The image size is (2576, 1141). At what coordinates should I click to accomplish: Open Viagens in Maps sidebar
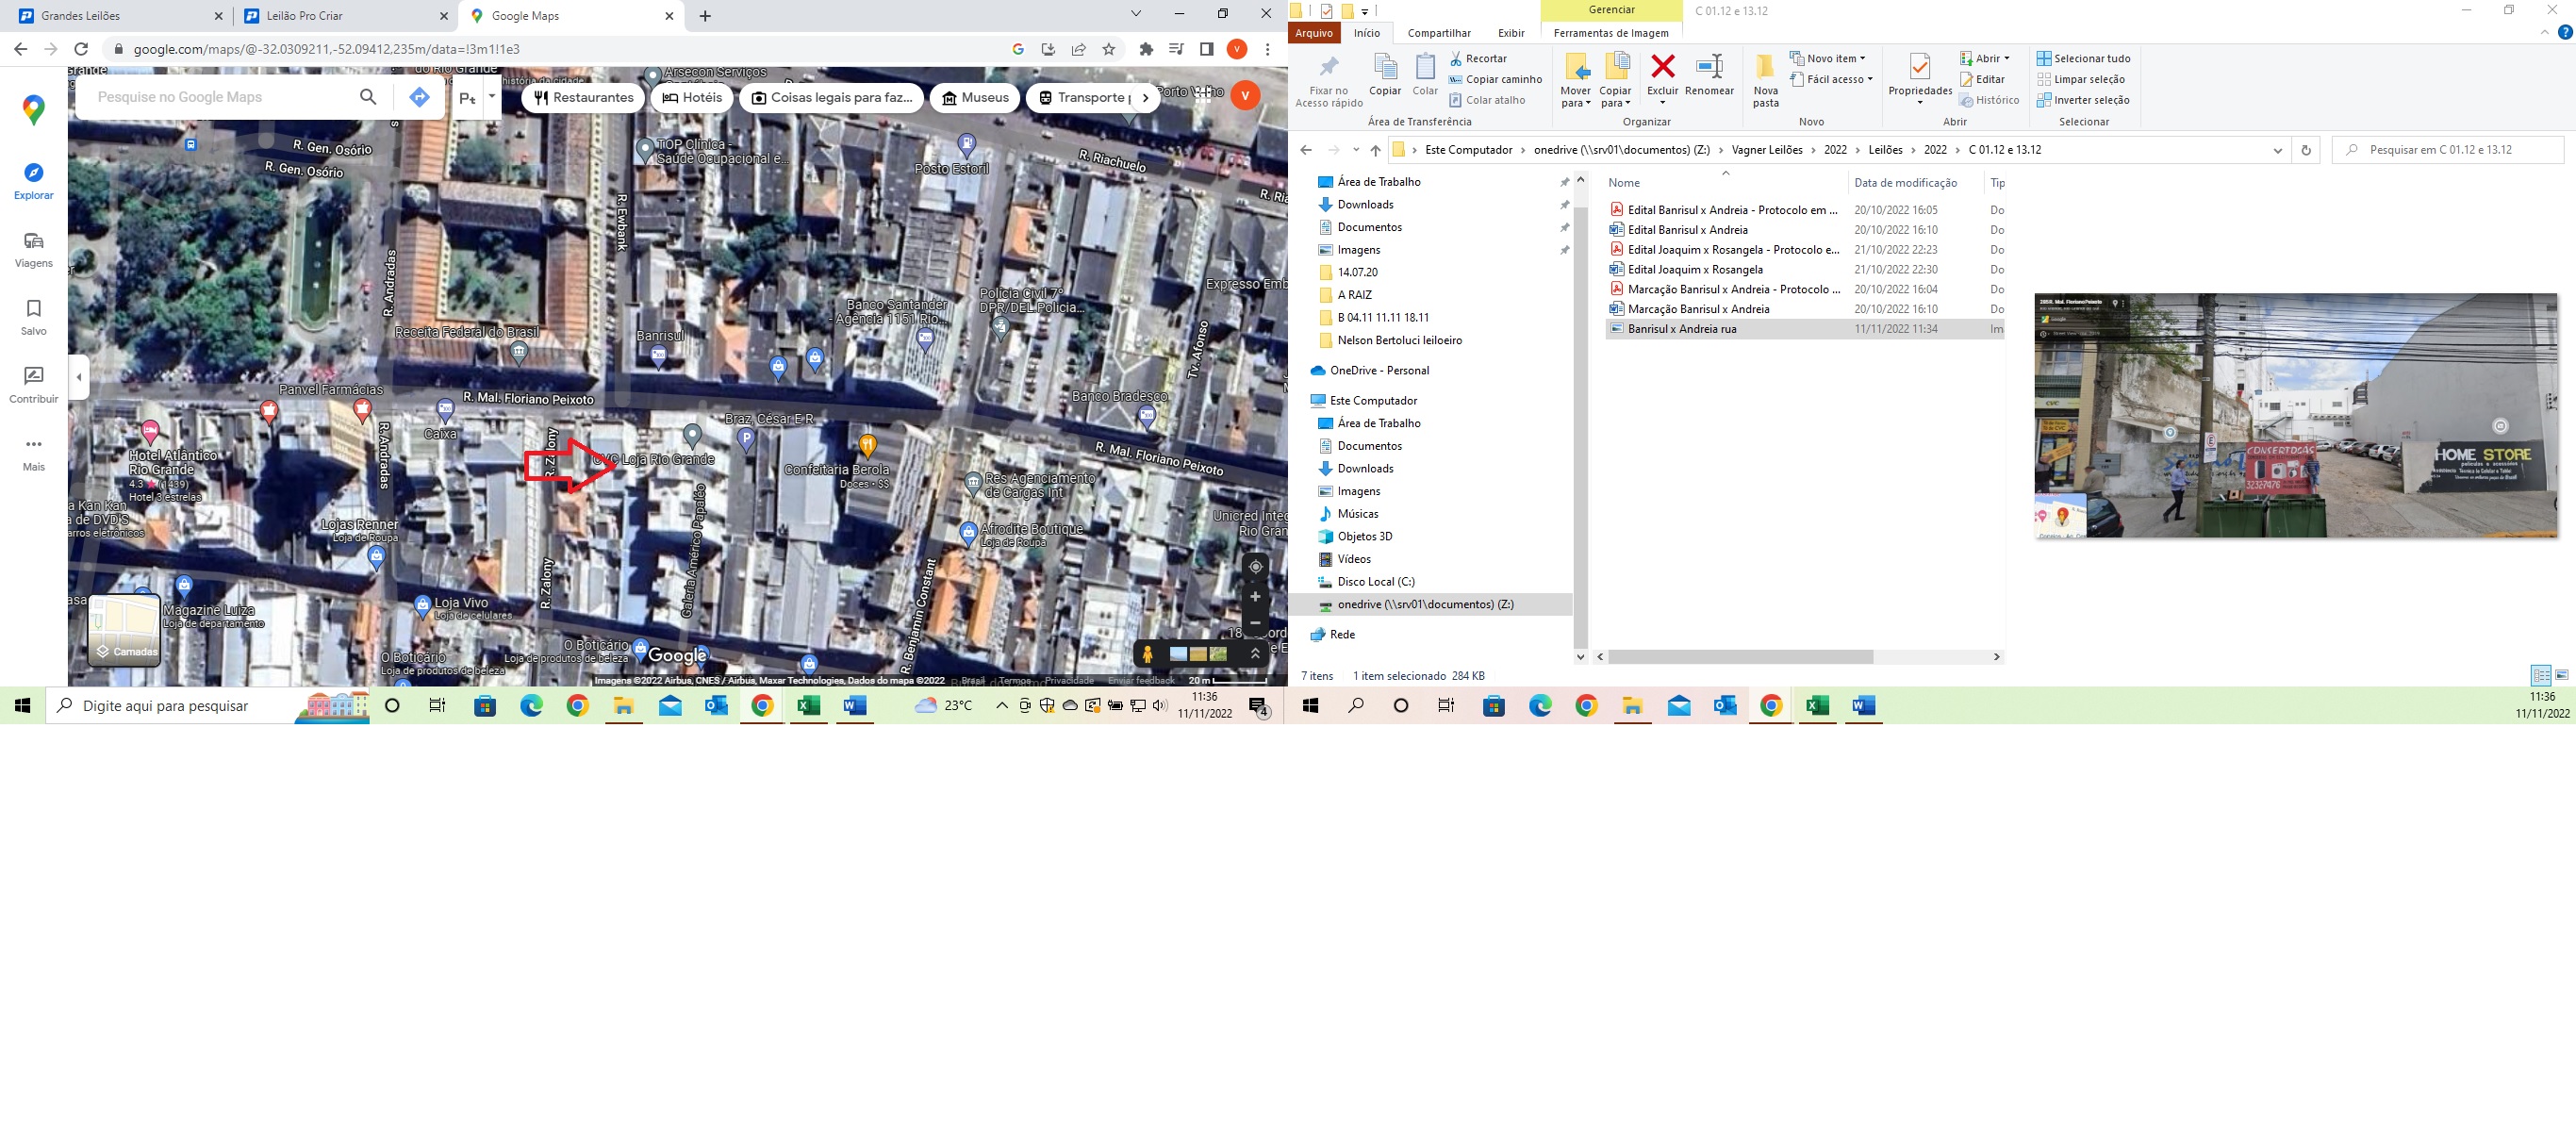point(33,249)
